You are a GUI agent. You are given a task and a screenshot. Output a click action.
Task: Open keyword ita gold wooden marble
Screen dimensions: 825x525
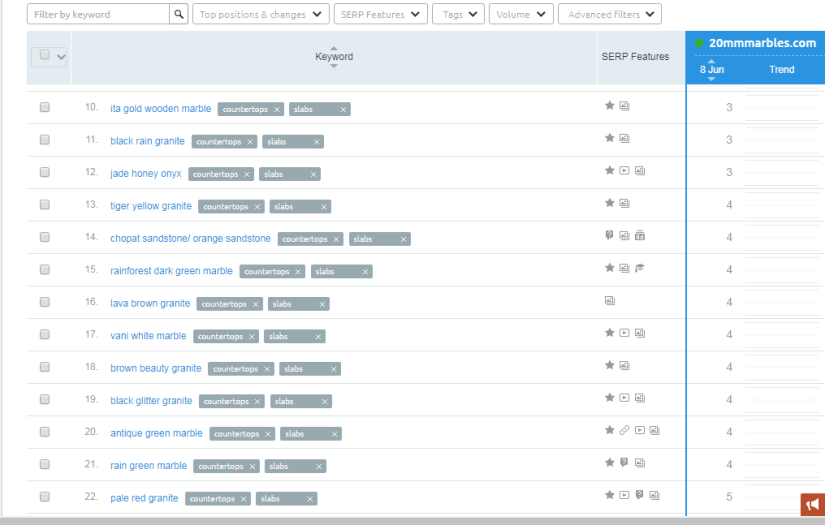[x=160, y=108]
